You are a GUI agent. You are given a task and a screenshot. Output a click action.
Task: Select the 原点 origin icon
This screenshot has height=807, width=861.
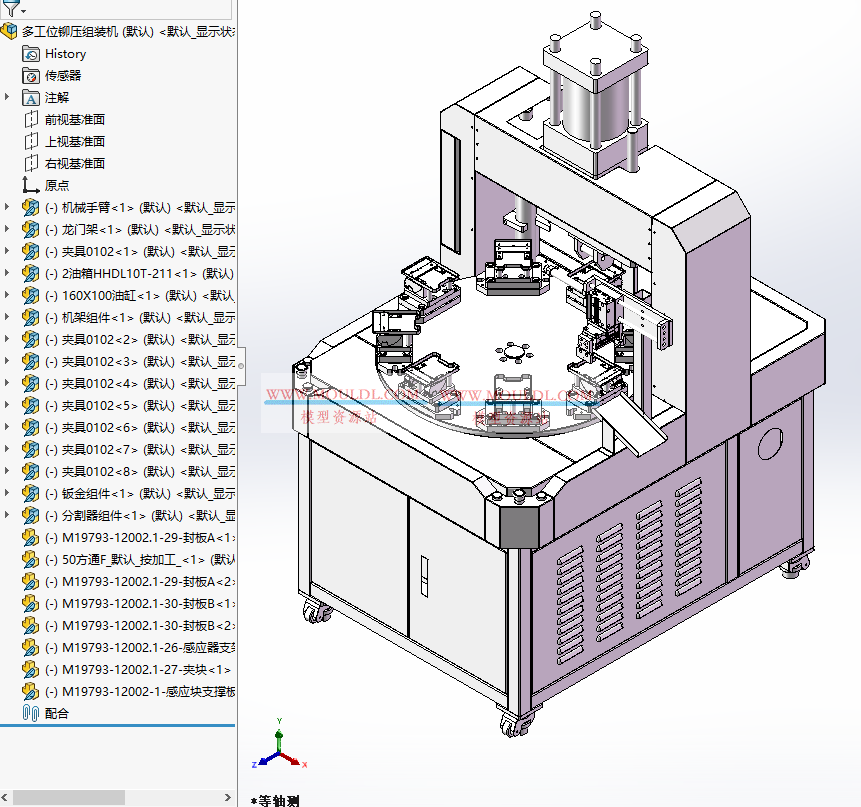(30, 186)
